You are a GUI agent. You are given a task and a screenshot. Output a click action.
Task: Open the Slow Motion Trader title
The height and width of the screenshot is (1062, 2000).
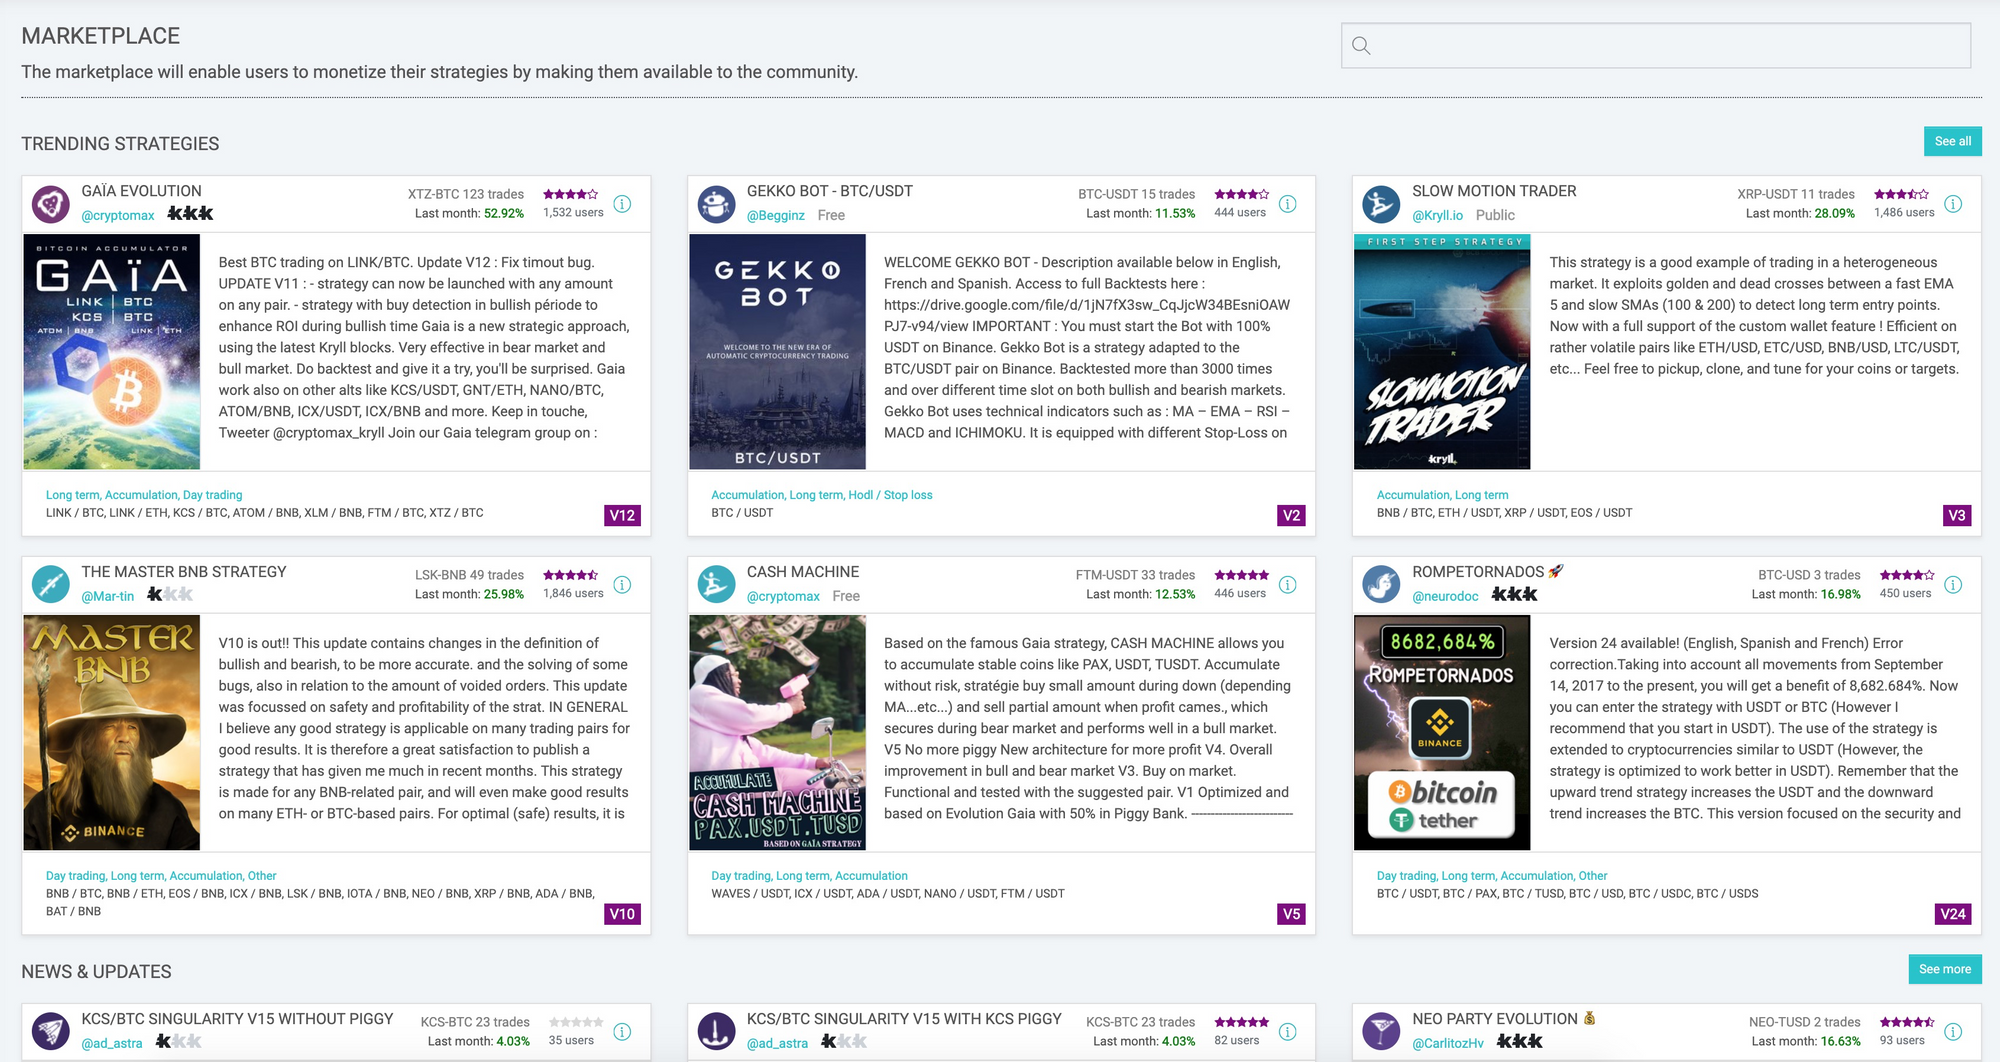tap(1494, 191)
